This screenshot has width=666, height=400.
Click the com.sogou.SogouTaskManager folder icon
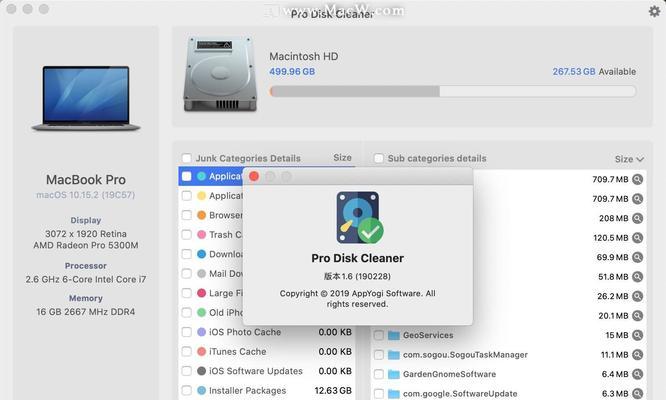point(394,355)
